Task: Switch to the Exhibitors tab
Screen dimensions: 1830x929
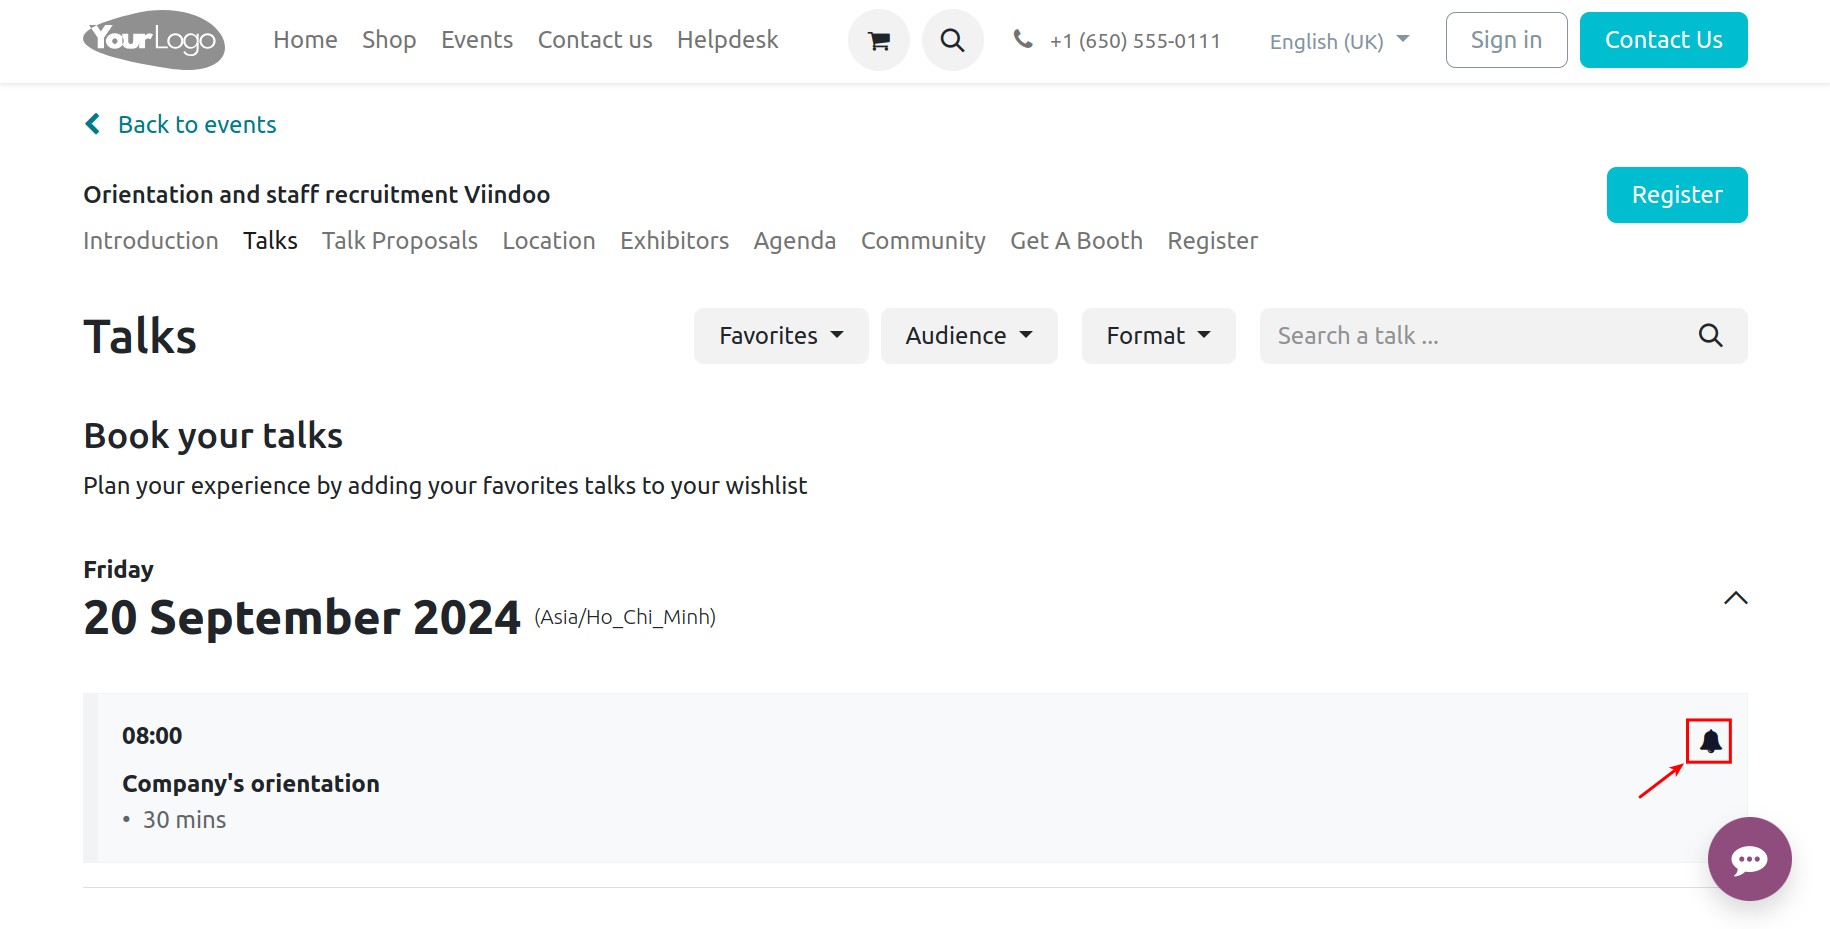Action: coord(674,241)
